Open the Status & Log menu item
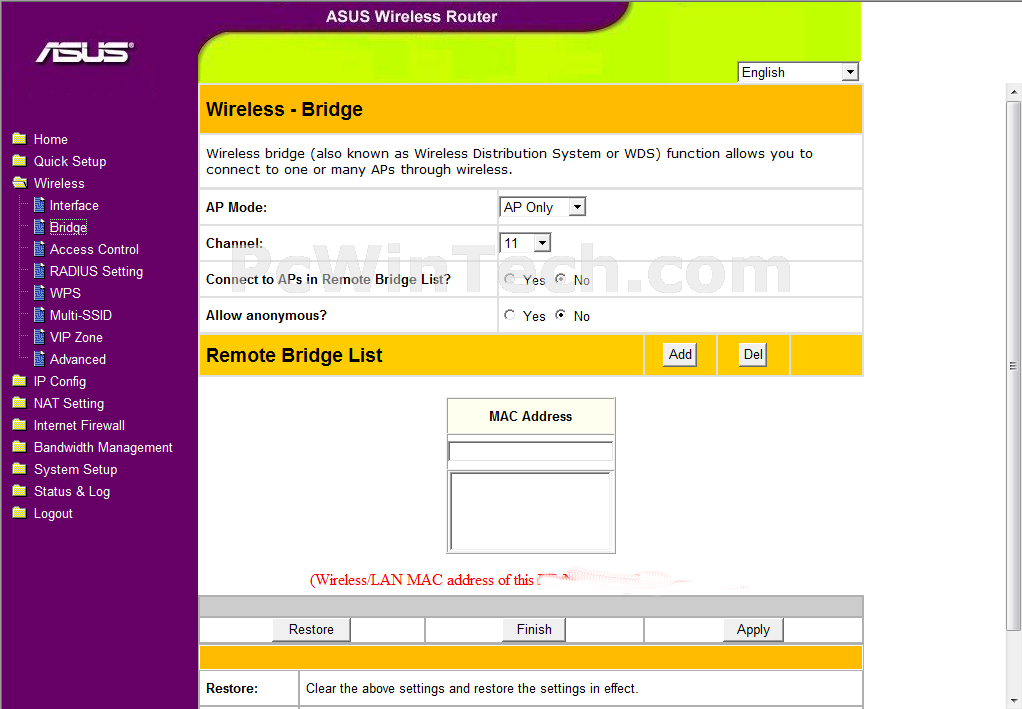Screen dimensions: 1022x709 [x=72, y=491]
